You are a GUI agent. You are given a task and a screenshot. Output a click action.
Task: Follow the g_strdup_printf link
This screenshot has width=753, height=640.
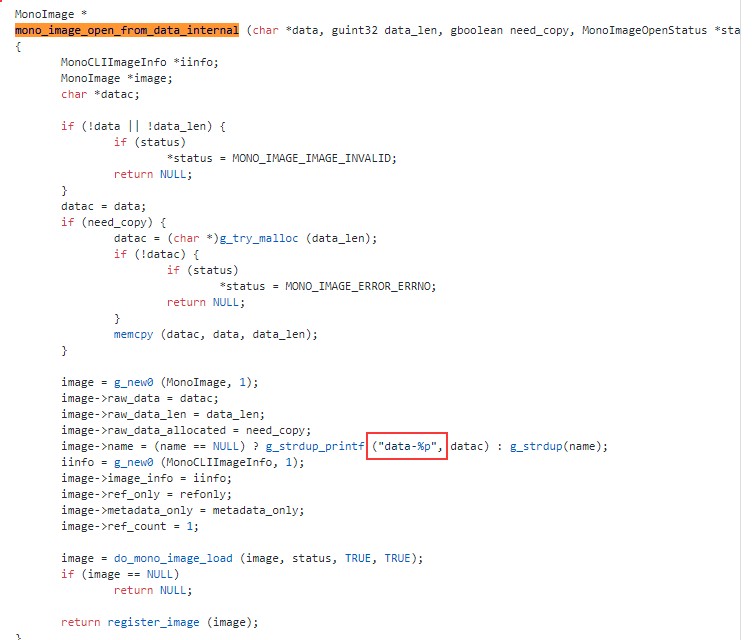coord(315,447)
